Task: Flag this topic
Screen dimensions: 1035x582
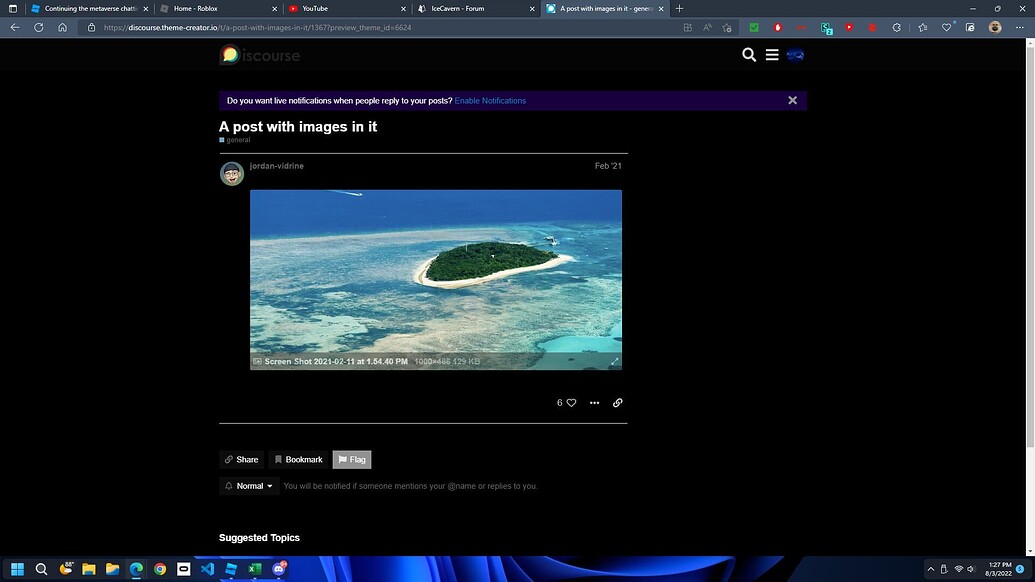Action: pos(352,460)
